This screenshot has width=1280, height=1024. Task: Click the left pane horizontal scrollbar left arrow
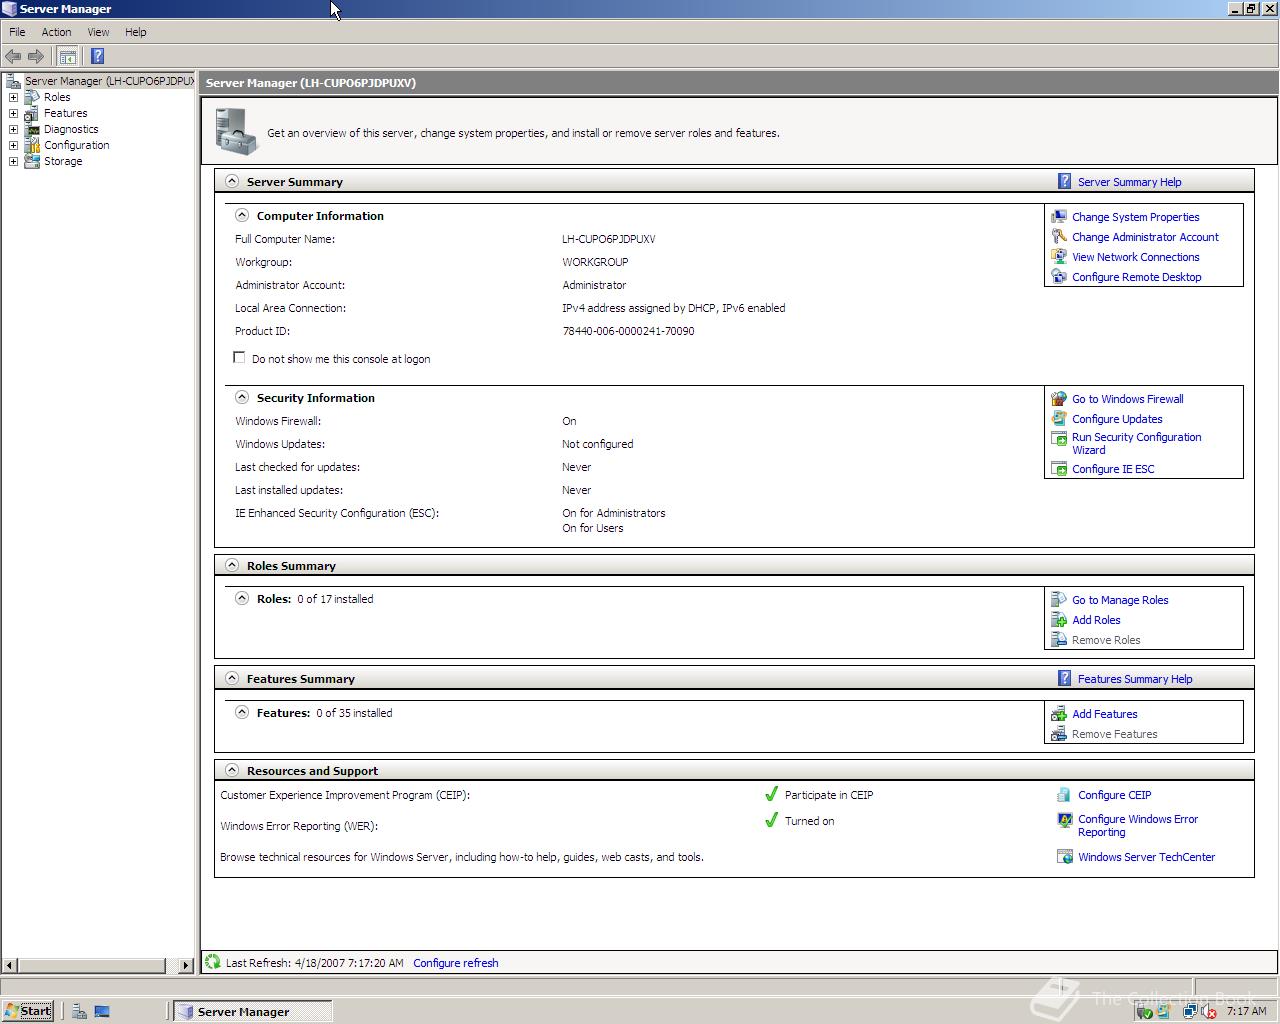10,965
